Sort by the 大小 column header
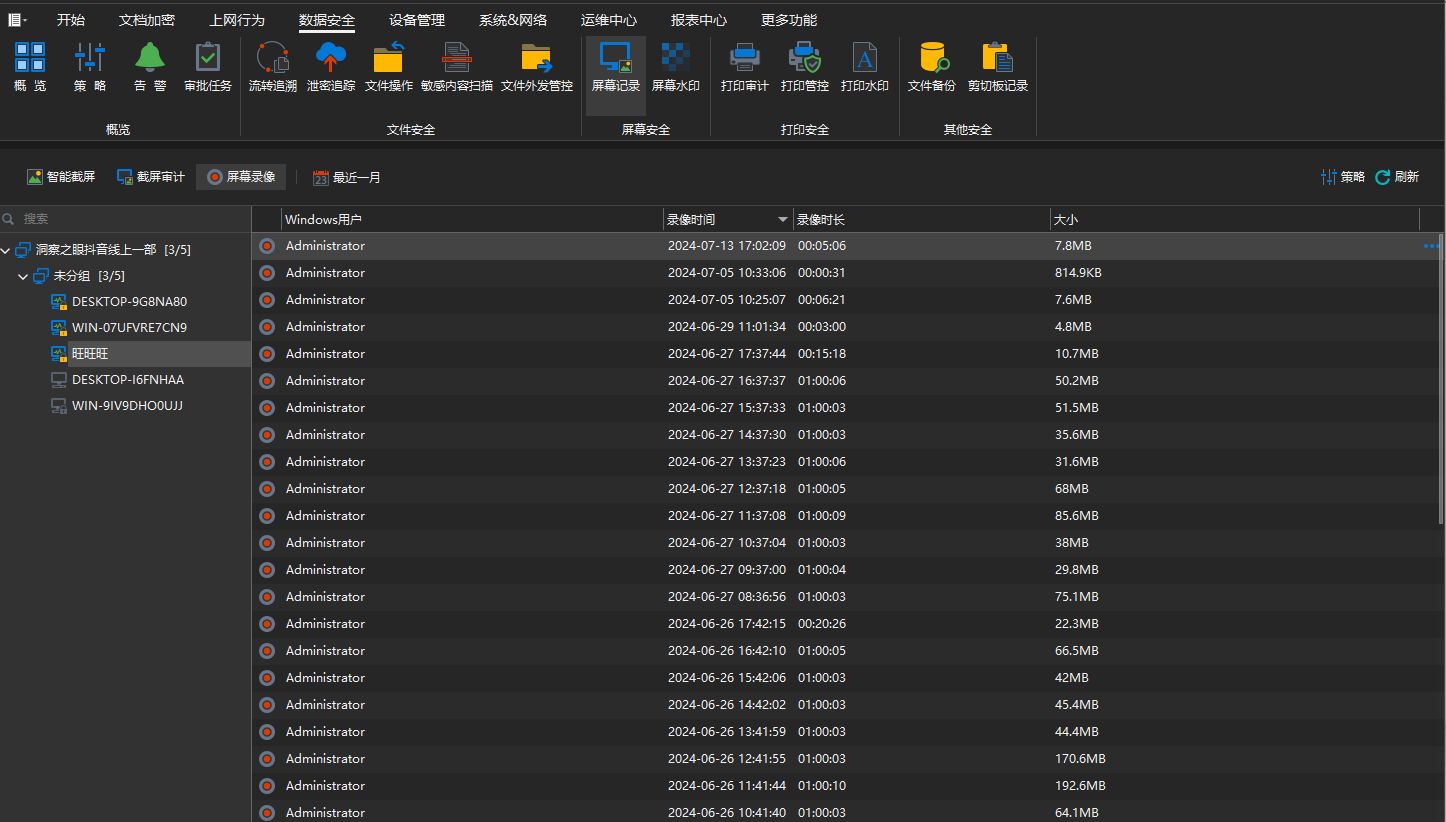This screenshot has height=822, width=1446. 1234,219
